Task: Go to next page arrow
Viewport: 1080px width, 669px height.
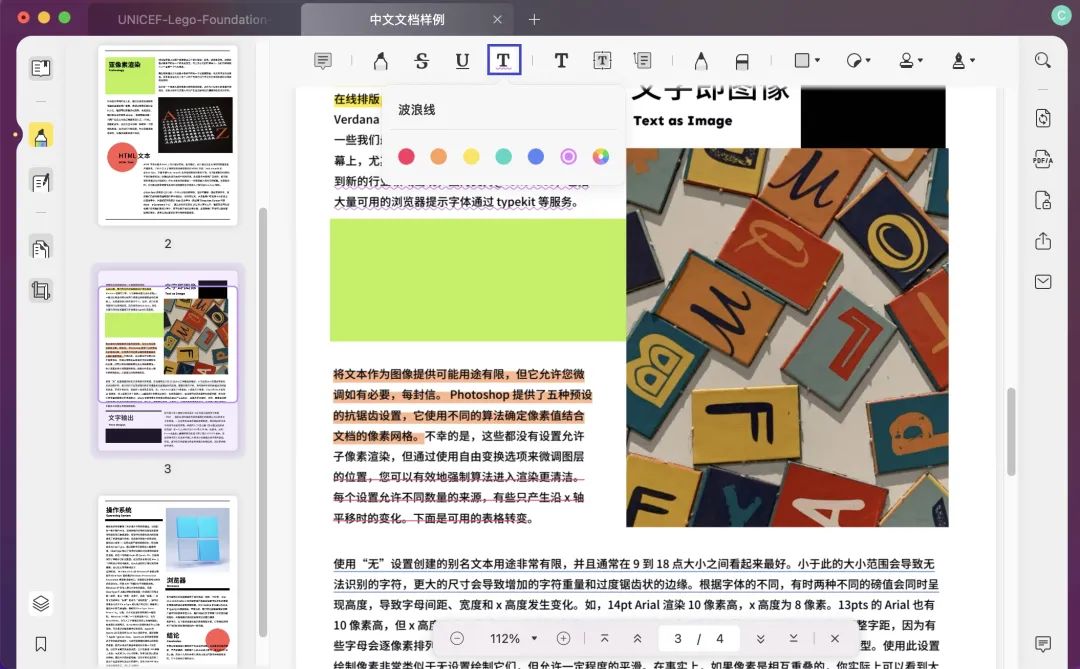Action: (x=760, y=639)
